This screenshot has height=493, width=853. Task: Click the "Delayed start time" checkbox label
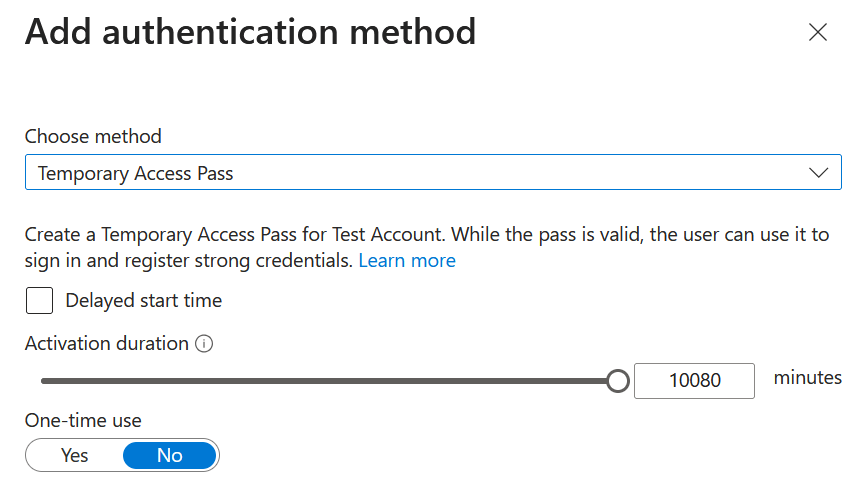pyautogui.click(x=144, y=301)
